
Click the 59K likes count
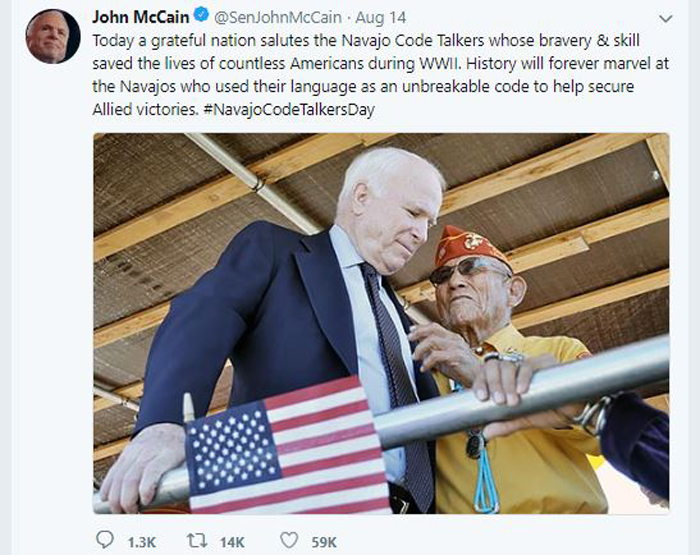324,542
